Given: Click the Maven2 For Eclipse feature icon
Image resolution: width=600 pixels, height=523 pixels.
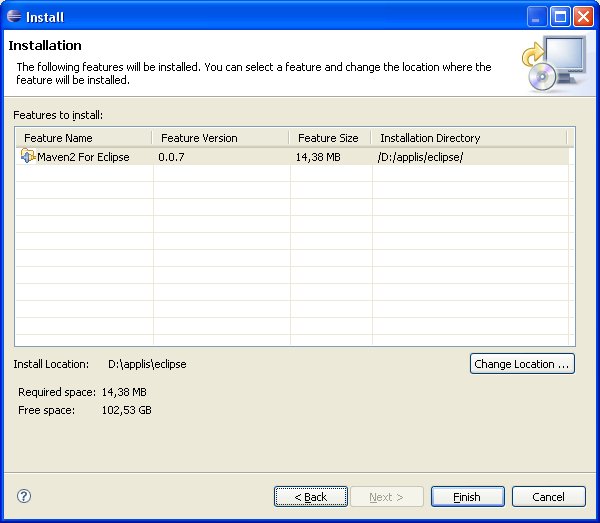Looking at the screenshot, I should point(28,156).
